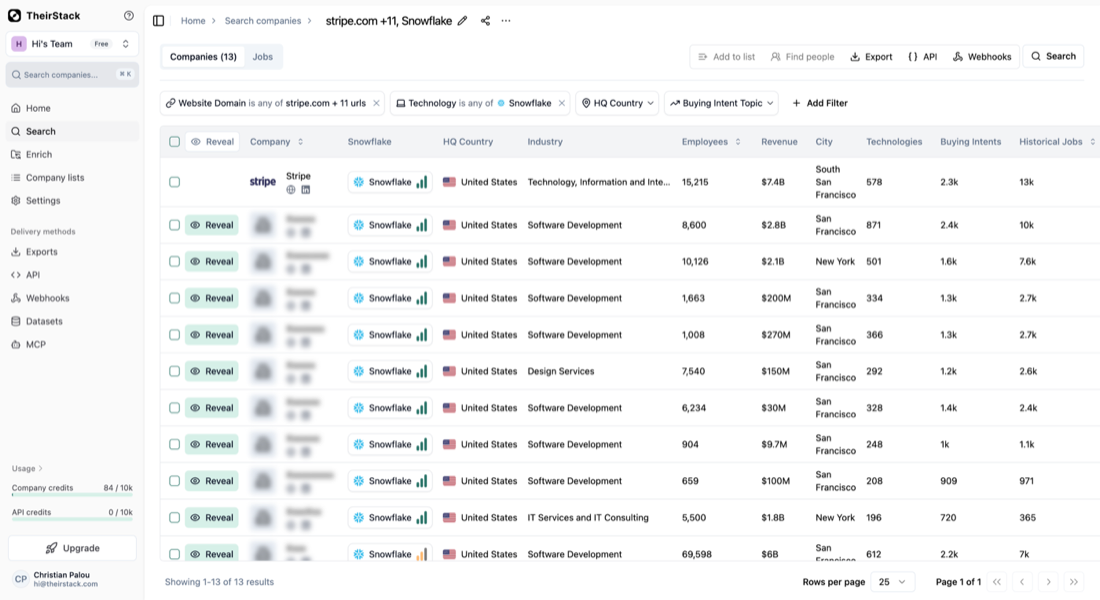Click Add Filter

pos(819,103)
